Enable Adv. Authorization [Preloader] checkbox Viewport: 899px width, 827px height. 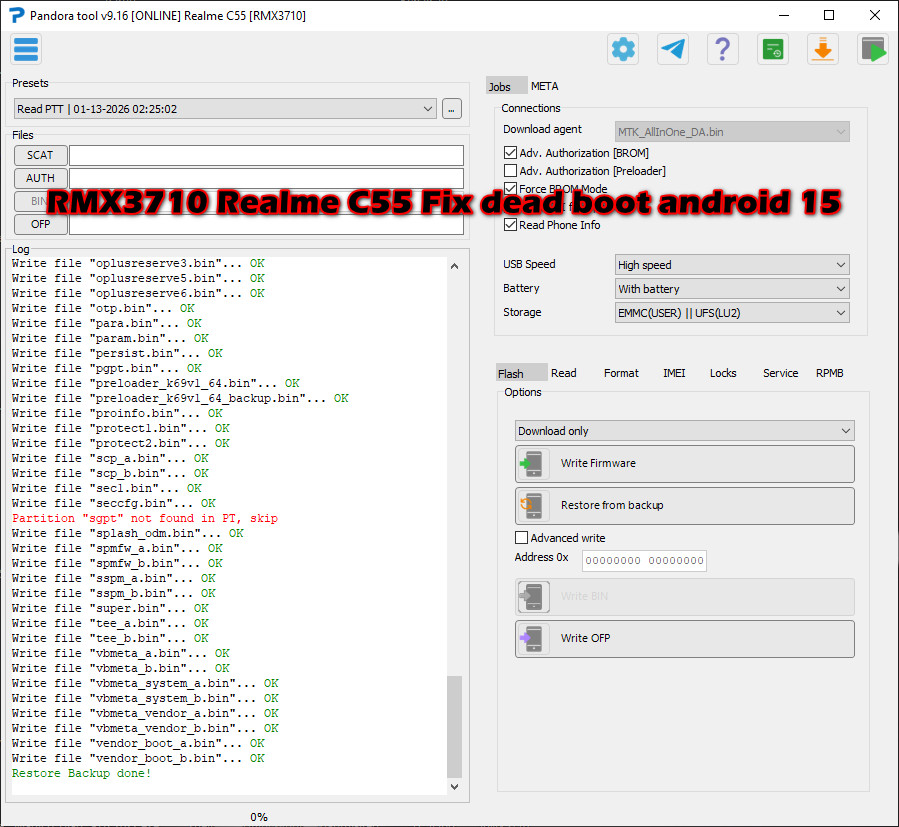point(510,171)
